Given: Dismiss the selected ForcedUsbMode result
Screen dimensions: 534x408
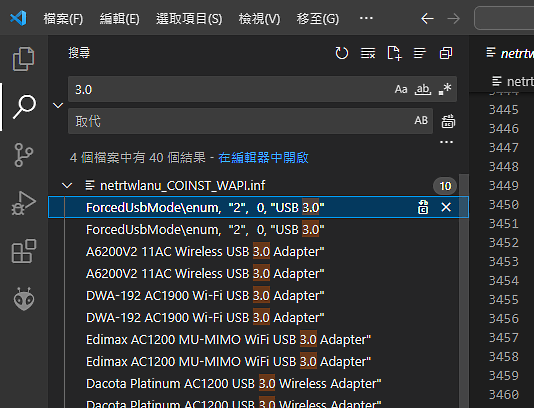Looking at the screenshot, I should pos(446,207).
